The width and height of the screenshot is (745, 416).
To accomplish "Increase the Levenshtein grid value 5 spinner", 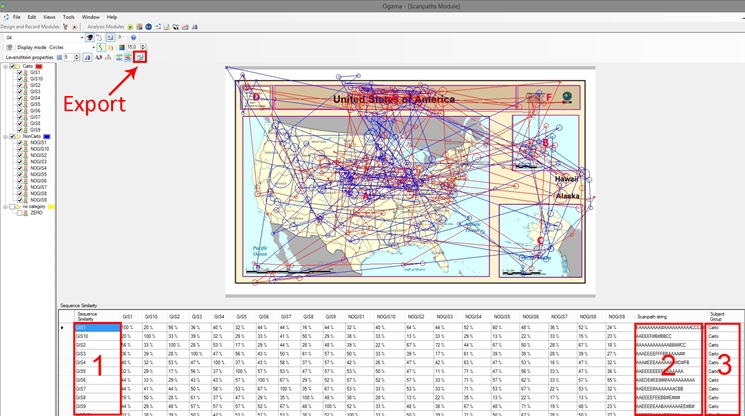I will coord(77,56).
